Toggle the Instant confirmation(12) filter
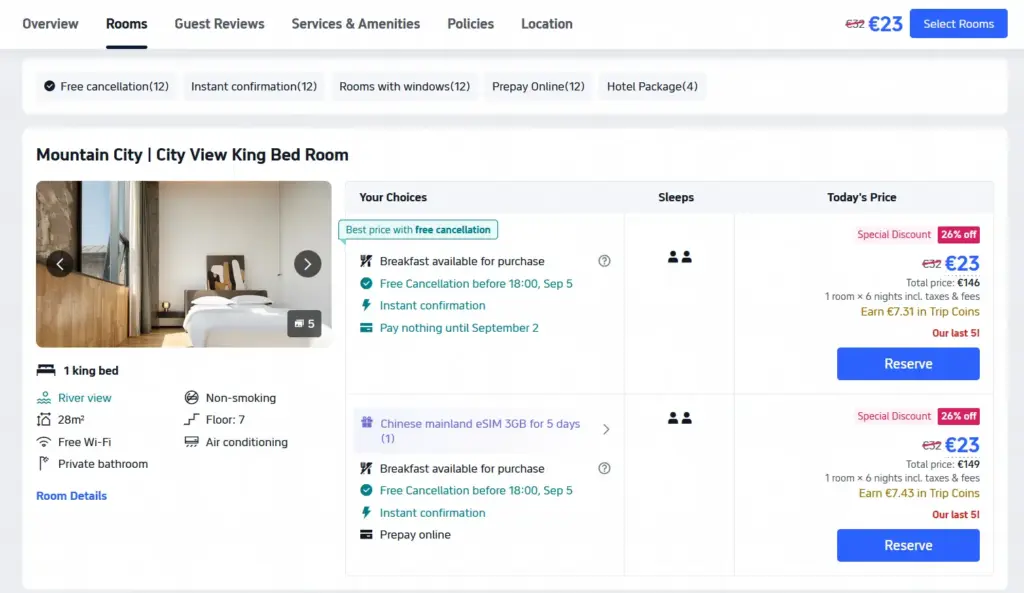 (x=253, y=86)
